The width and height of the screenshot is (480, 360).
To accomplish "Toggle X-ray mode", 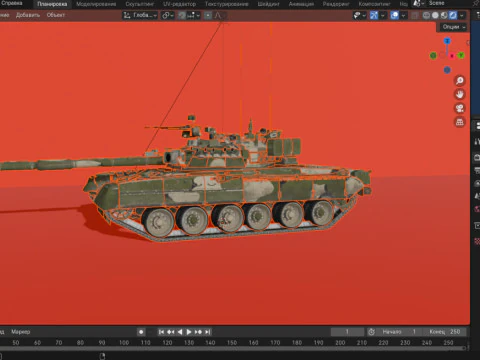I will pyautogui.click(x=415, y=15).
